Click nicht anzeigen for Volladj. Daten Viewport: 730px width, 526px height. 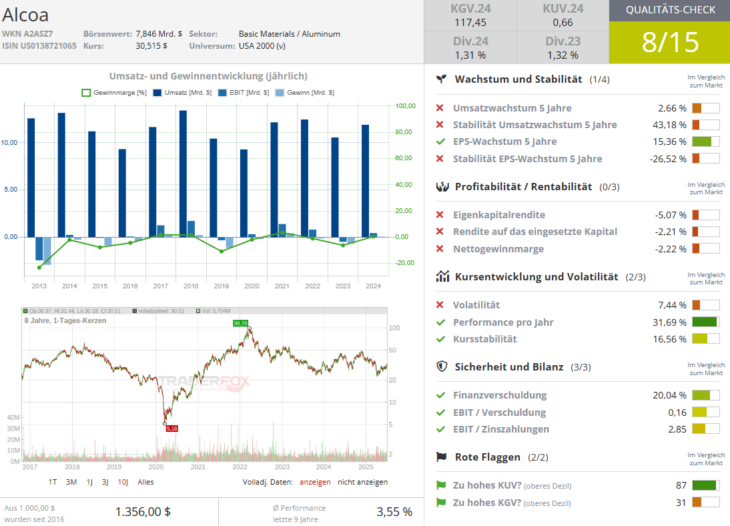pos(363,482)
